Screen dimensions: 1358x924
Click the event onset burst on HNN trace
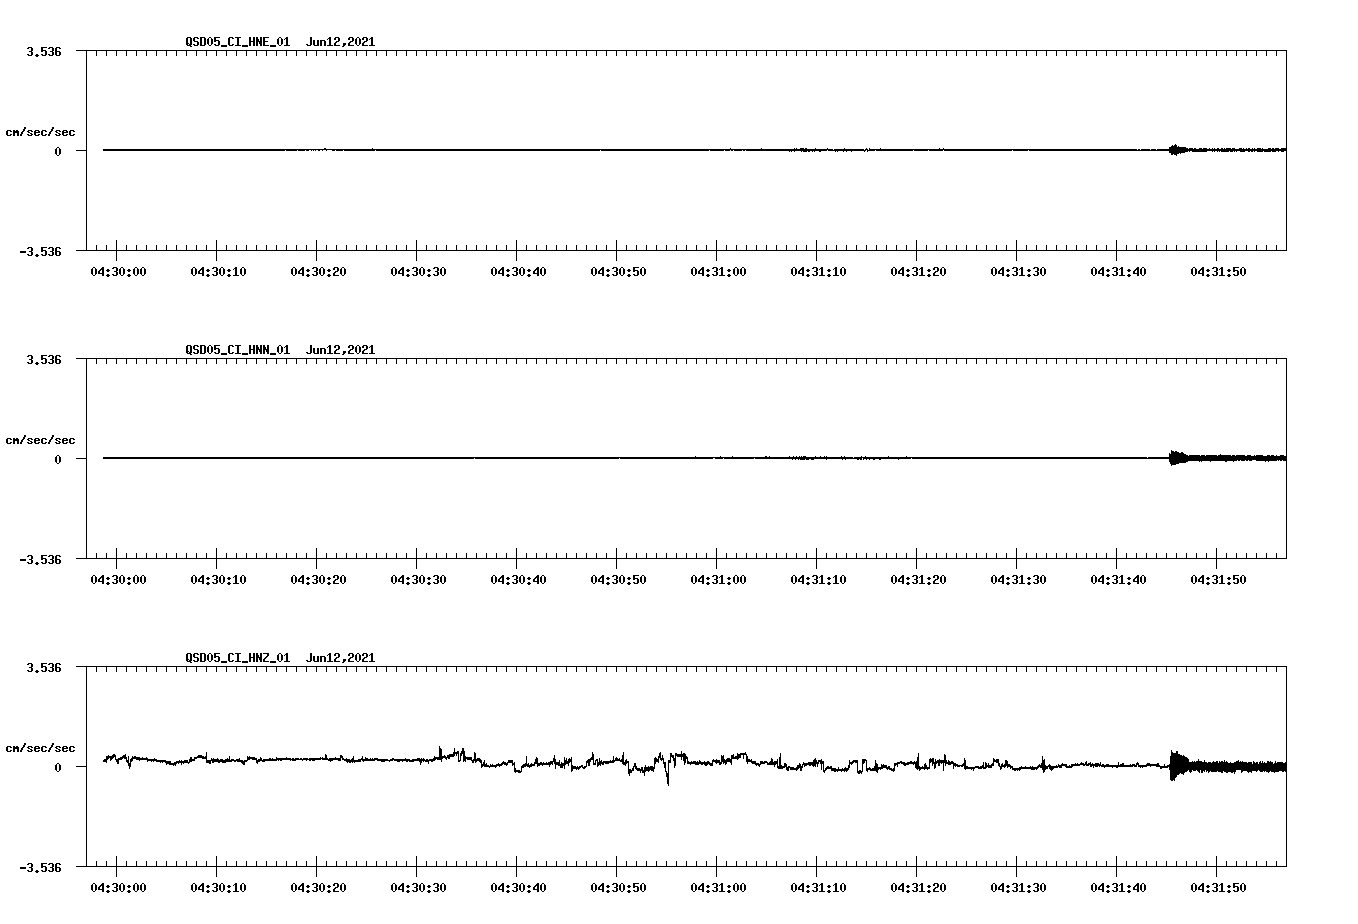pyautogui.click(x=1177, y=458)
